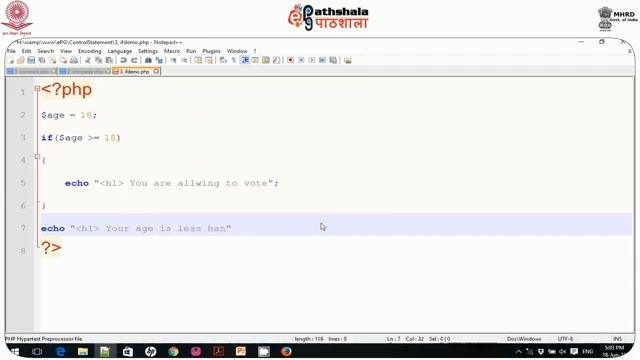
Task: Toggle the highlighted Indent Guide icon
Action: coord(244,60)
